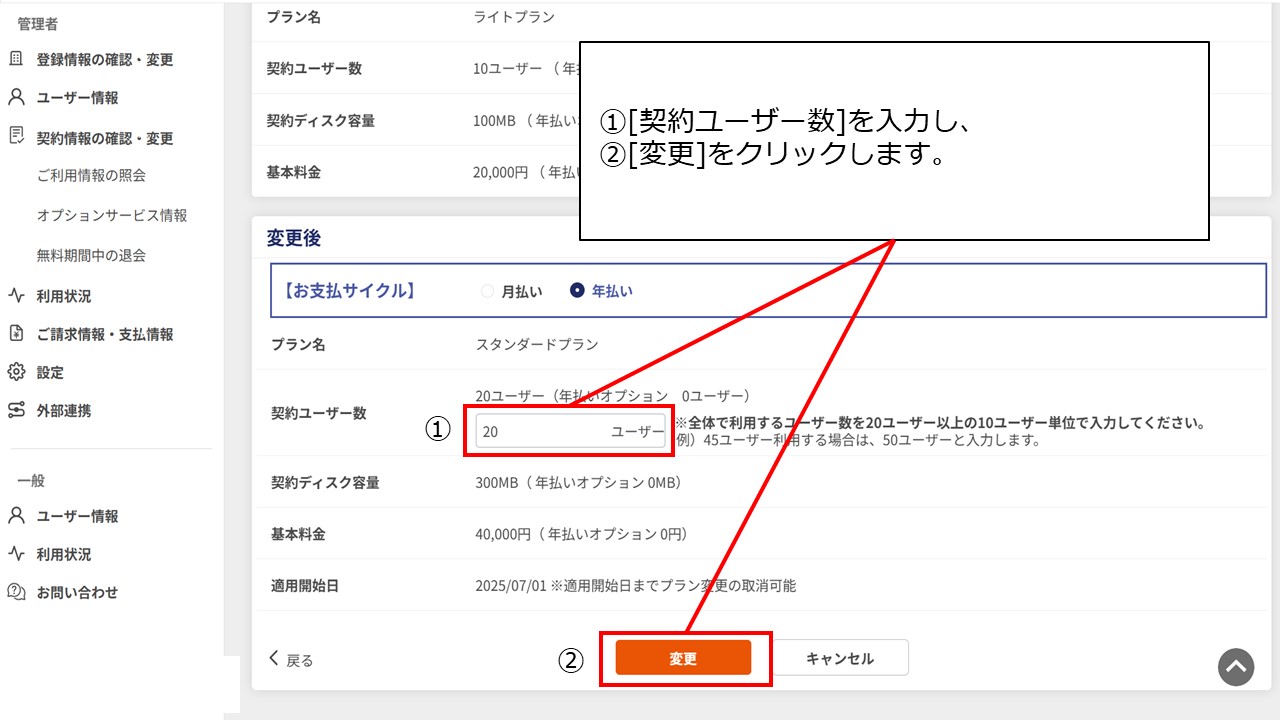
Task: Select the 月払い payment cycle
Action: (488, 291)
